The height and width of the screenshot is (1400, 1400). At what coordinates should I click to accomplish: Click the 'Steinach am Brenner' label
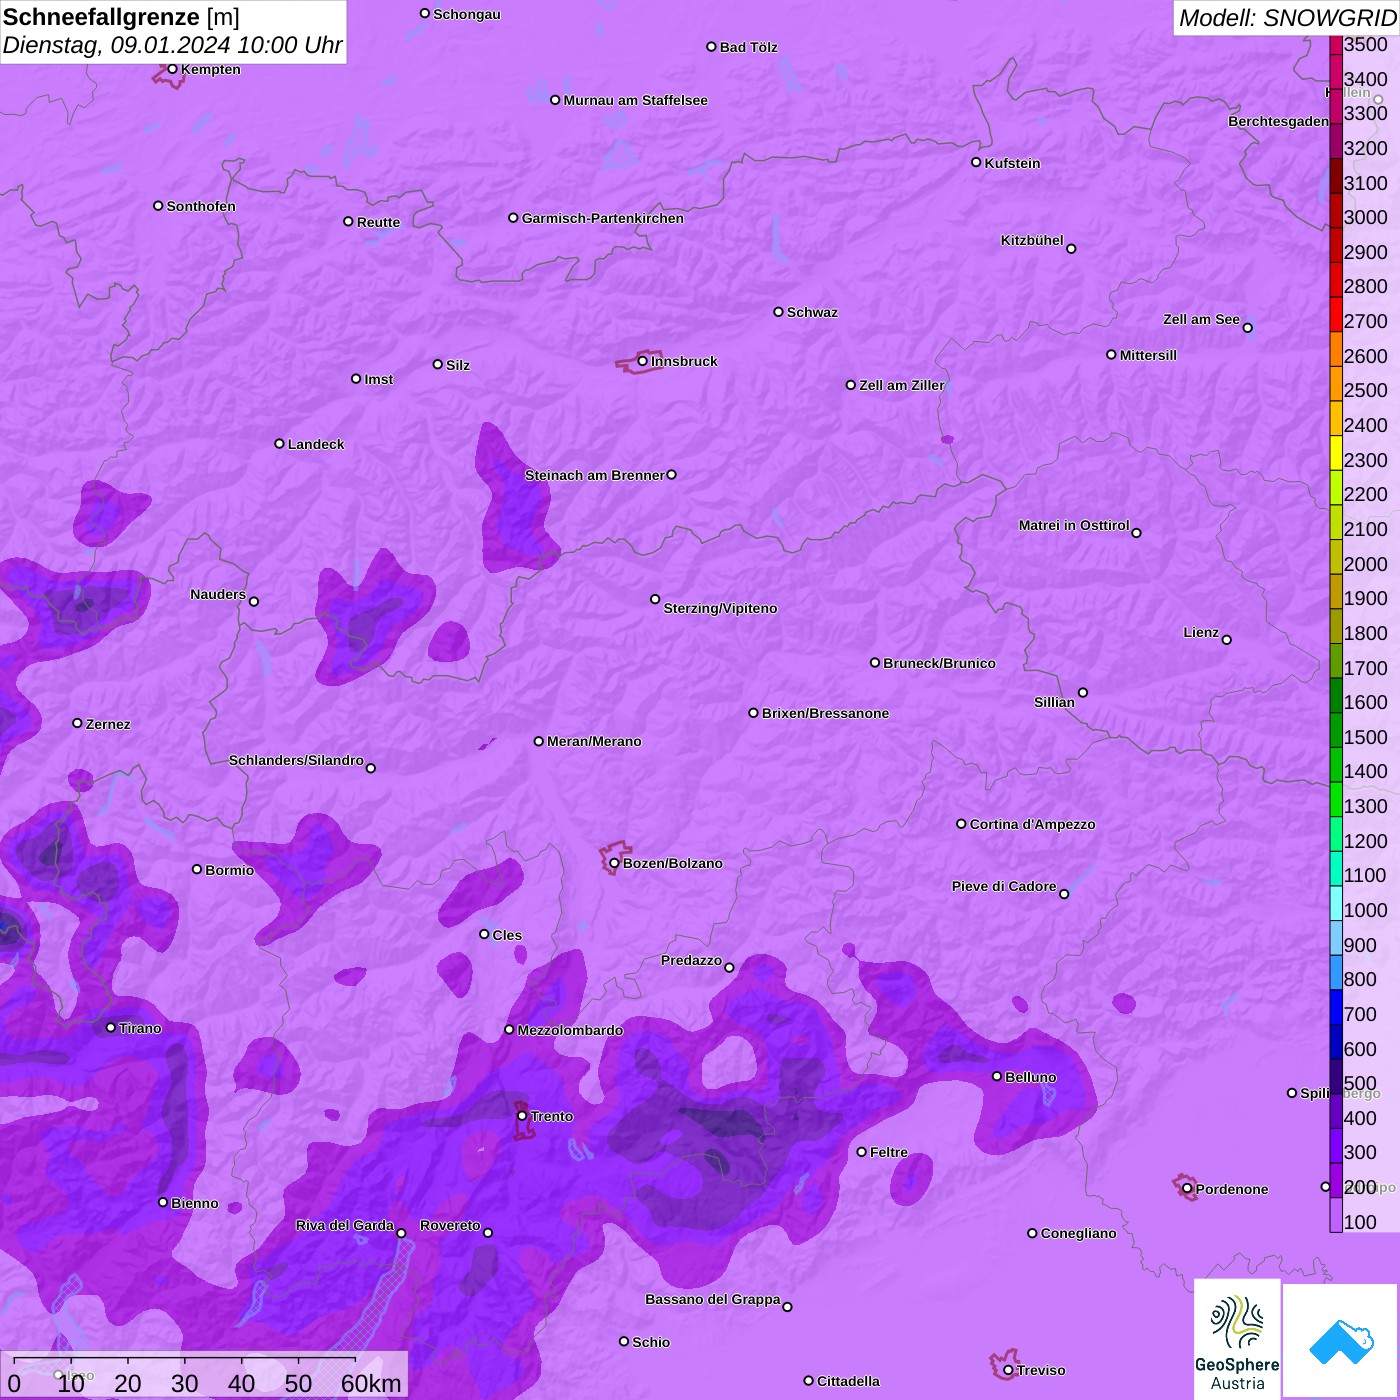[595, 475]
